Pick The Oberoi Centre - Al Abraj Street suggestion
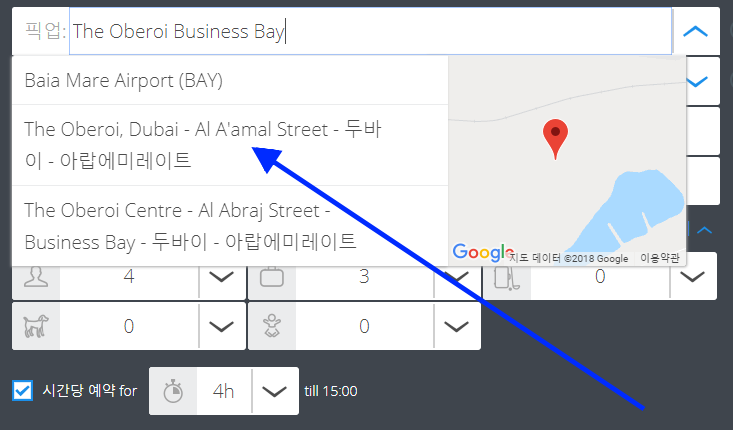This screenshot has height=430, width=733. tap(230, 226)
